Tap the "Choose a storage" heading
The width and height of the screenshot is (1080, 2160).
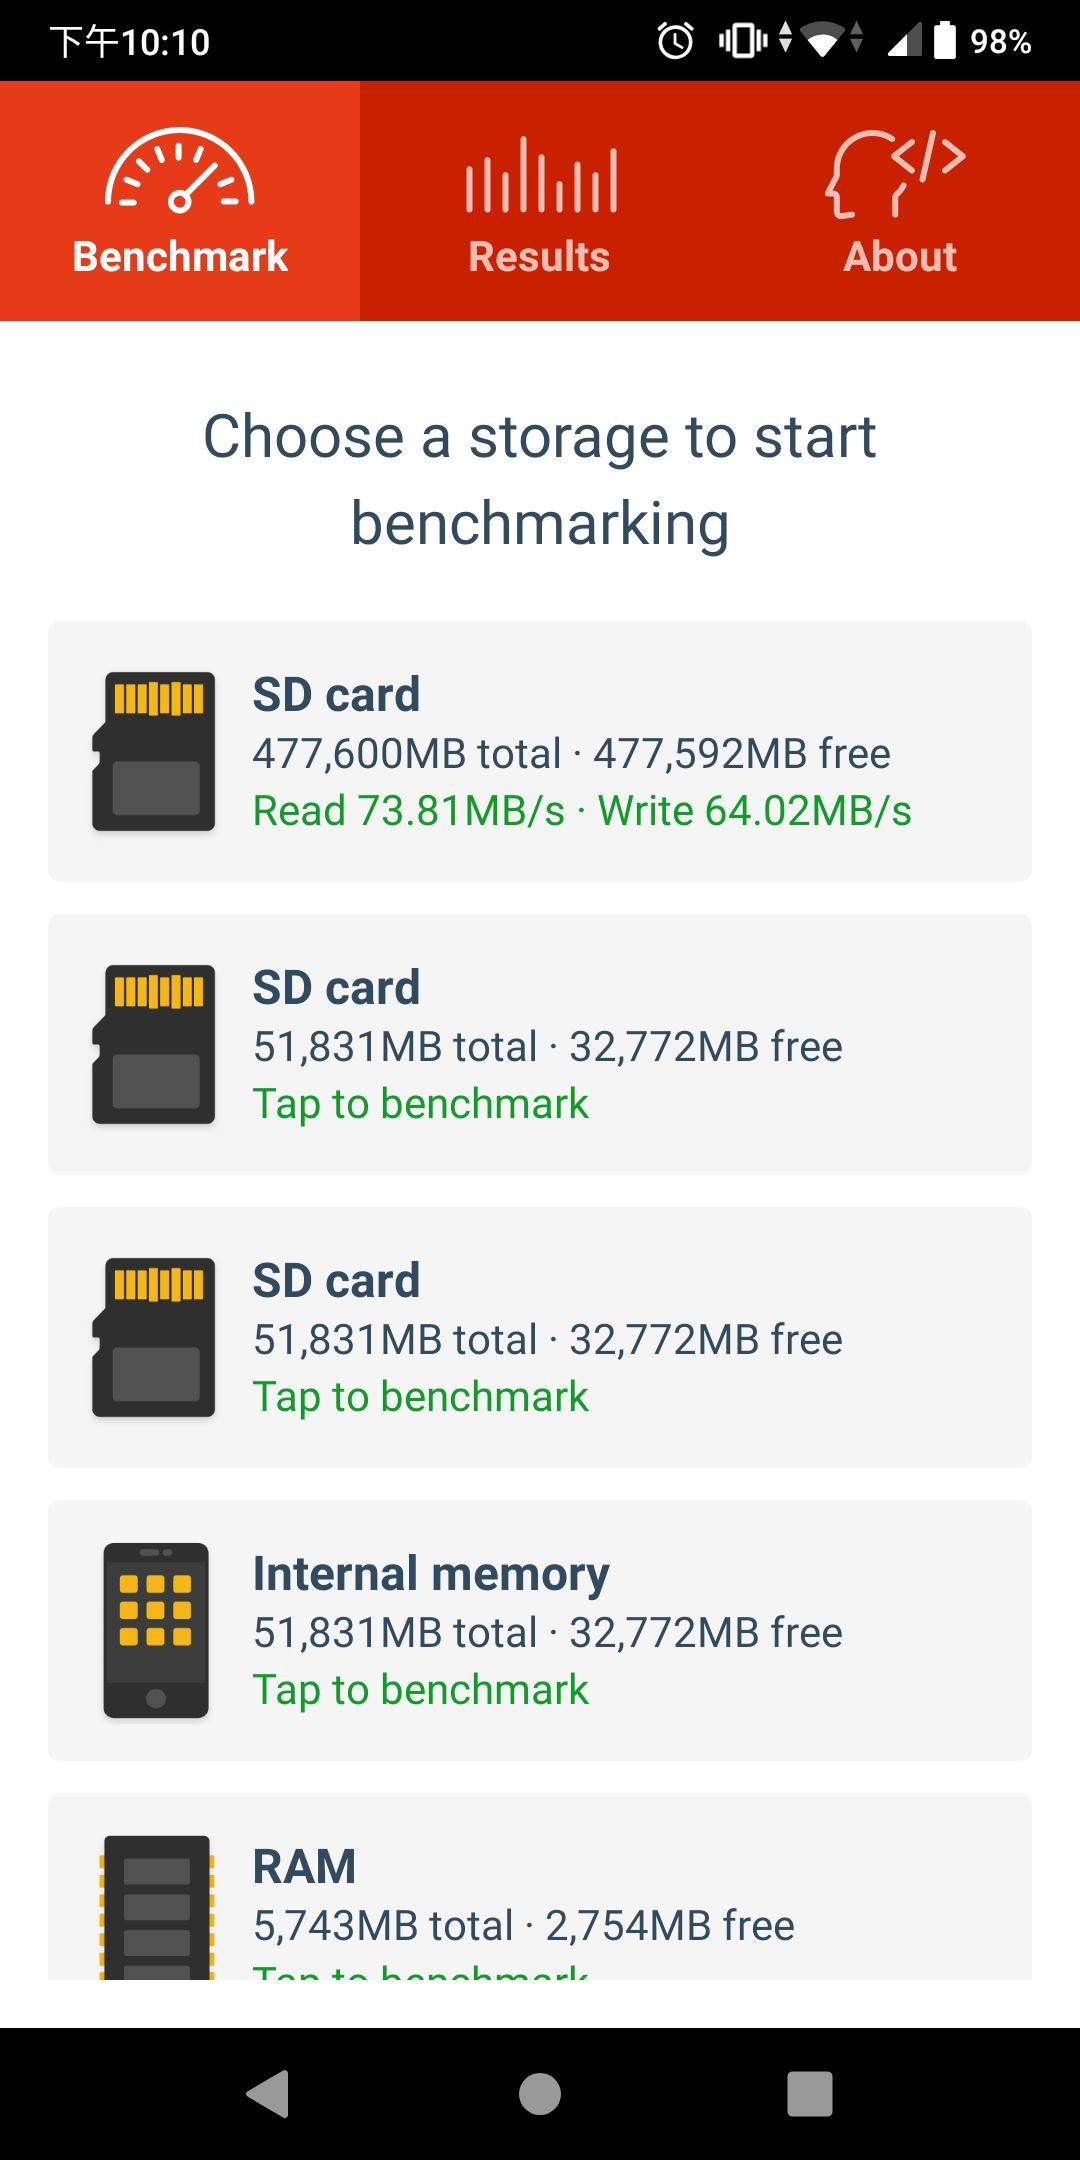[540, 480]
